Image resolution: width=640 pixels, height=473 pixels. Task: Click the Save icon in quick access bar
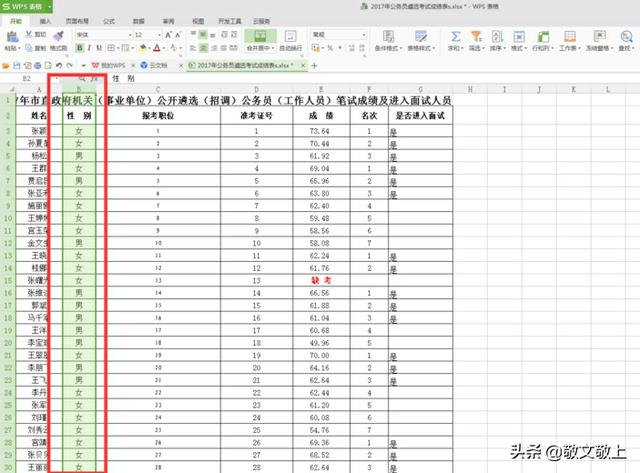click(x=17, y=65)
